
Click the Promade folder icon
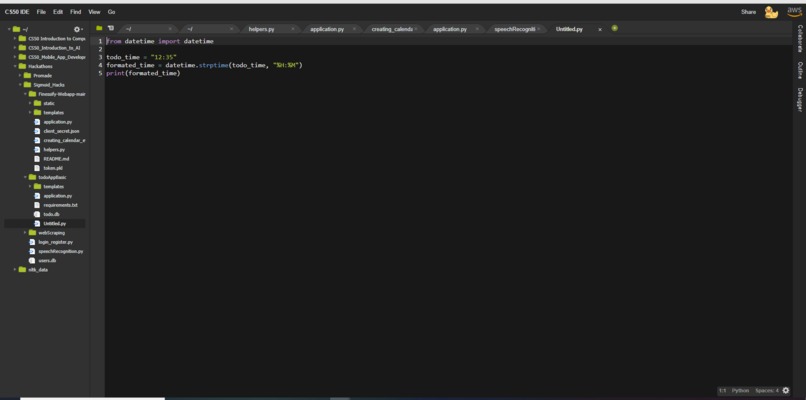click(x=27, y=76)
